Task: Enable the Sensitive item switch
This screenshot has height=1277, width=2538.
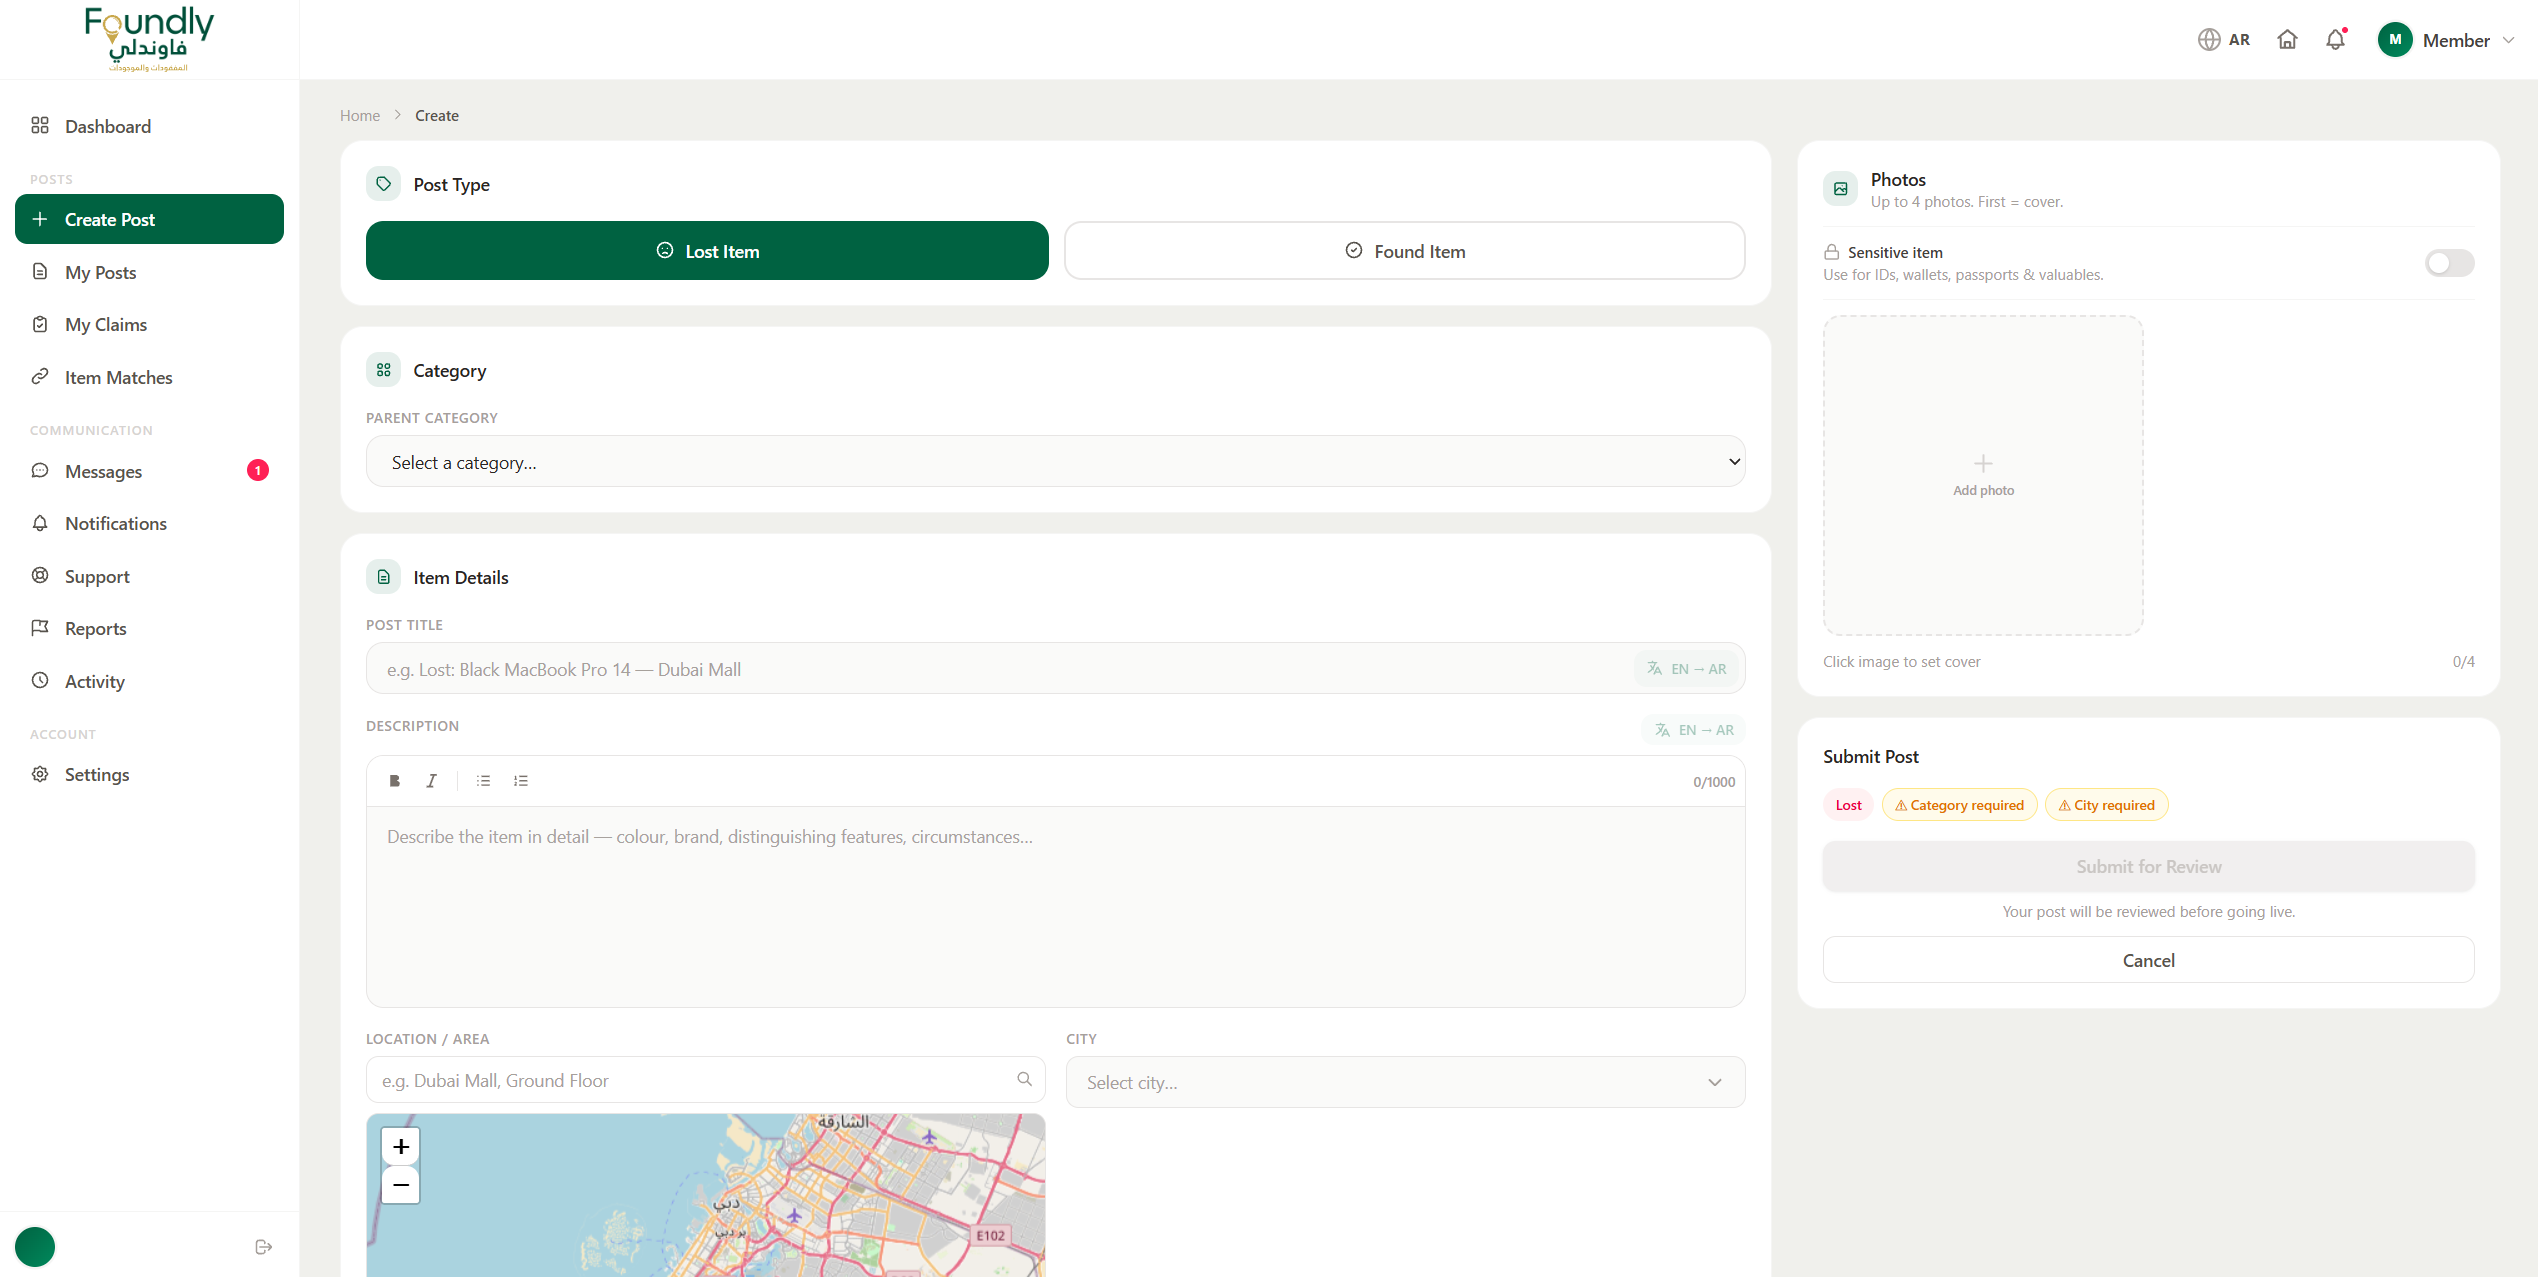Action: pyautogui.click(x=2449, y=263)
